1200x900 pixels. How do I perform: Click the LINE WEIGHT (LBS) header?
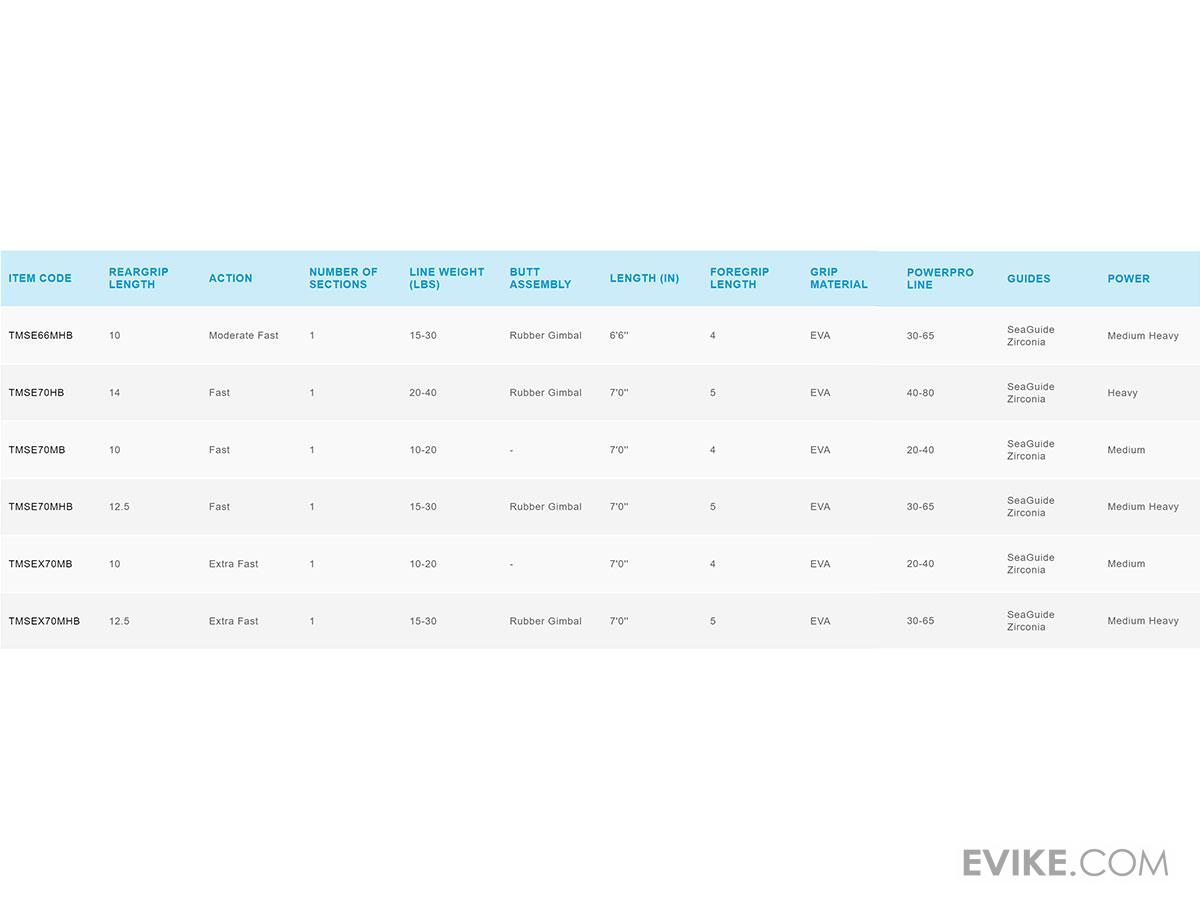point(446,278)
